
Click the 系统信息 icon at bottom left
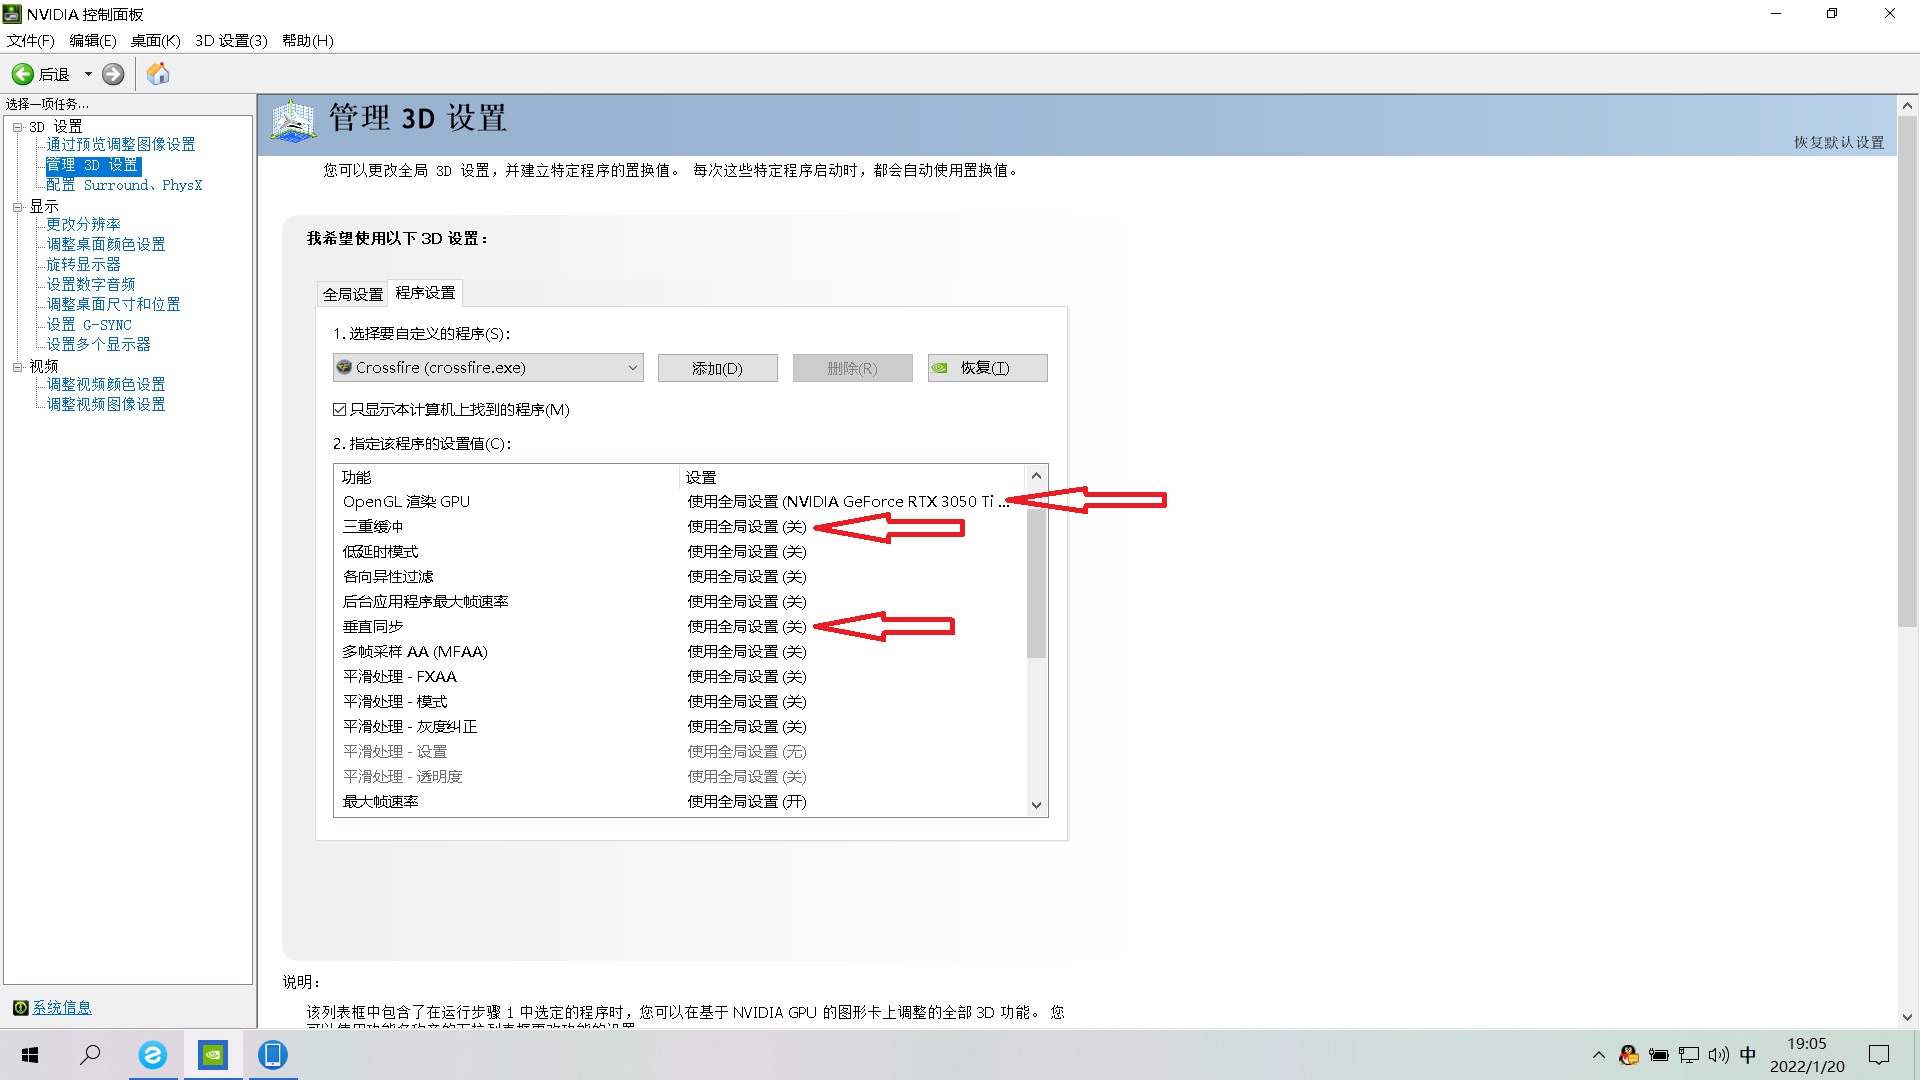point(20,1007)
